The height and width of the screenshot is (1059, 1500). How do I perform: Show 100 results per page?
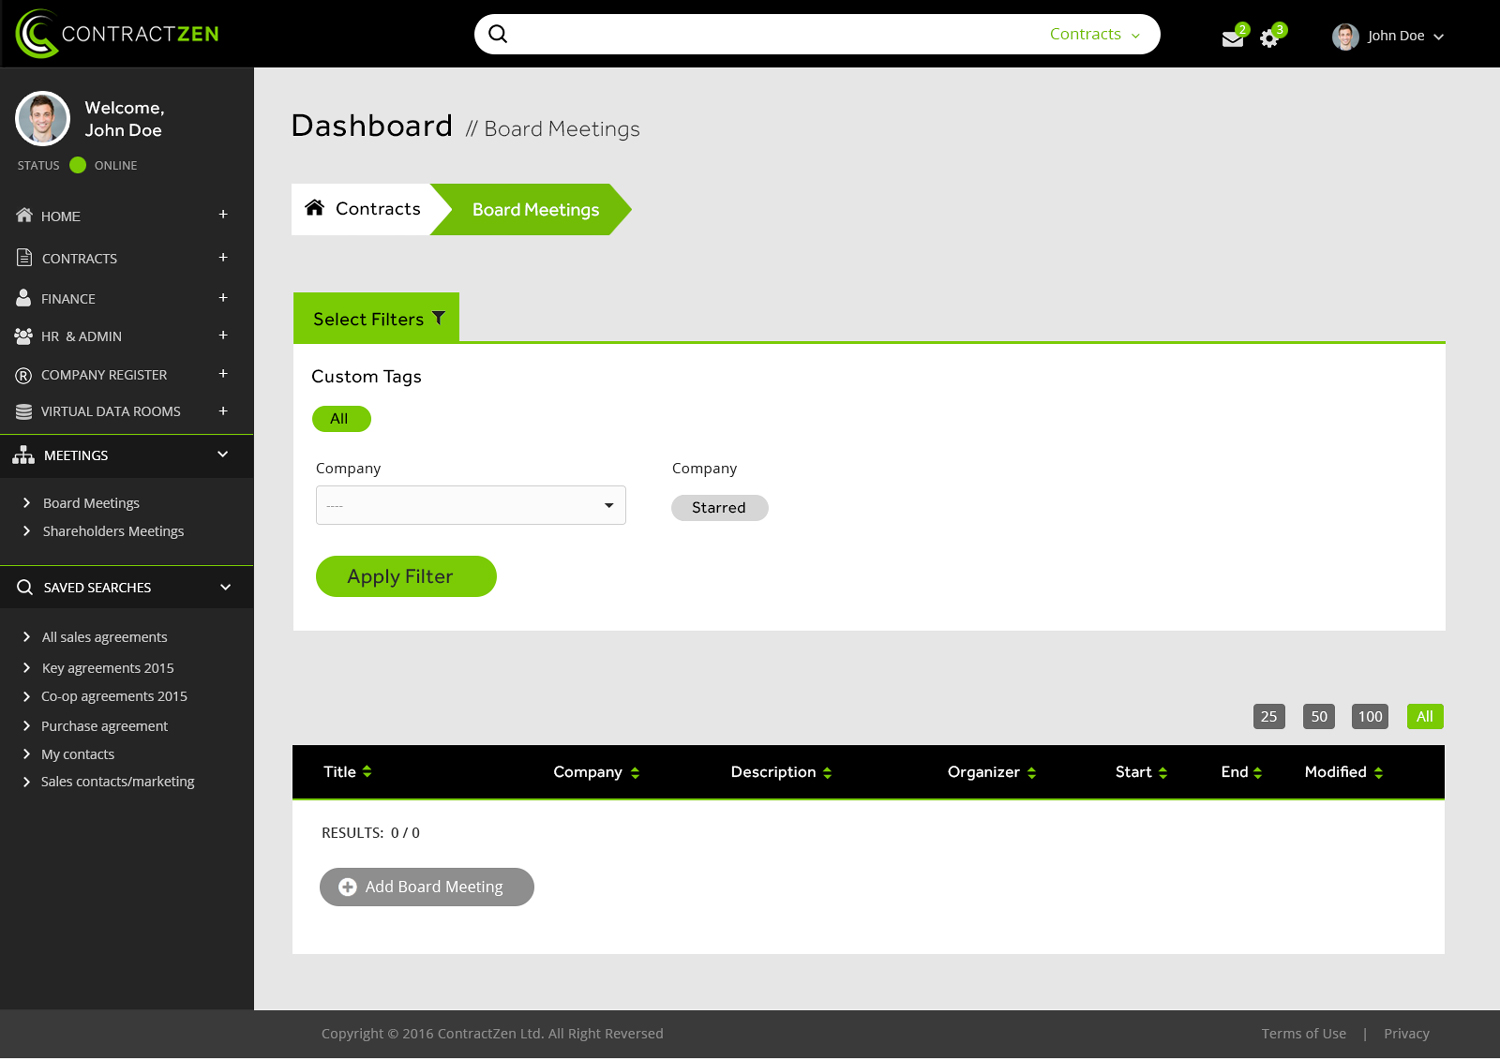tap(1370, 717)
